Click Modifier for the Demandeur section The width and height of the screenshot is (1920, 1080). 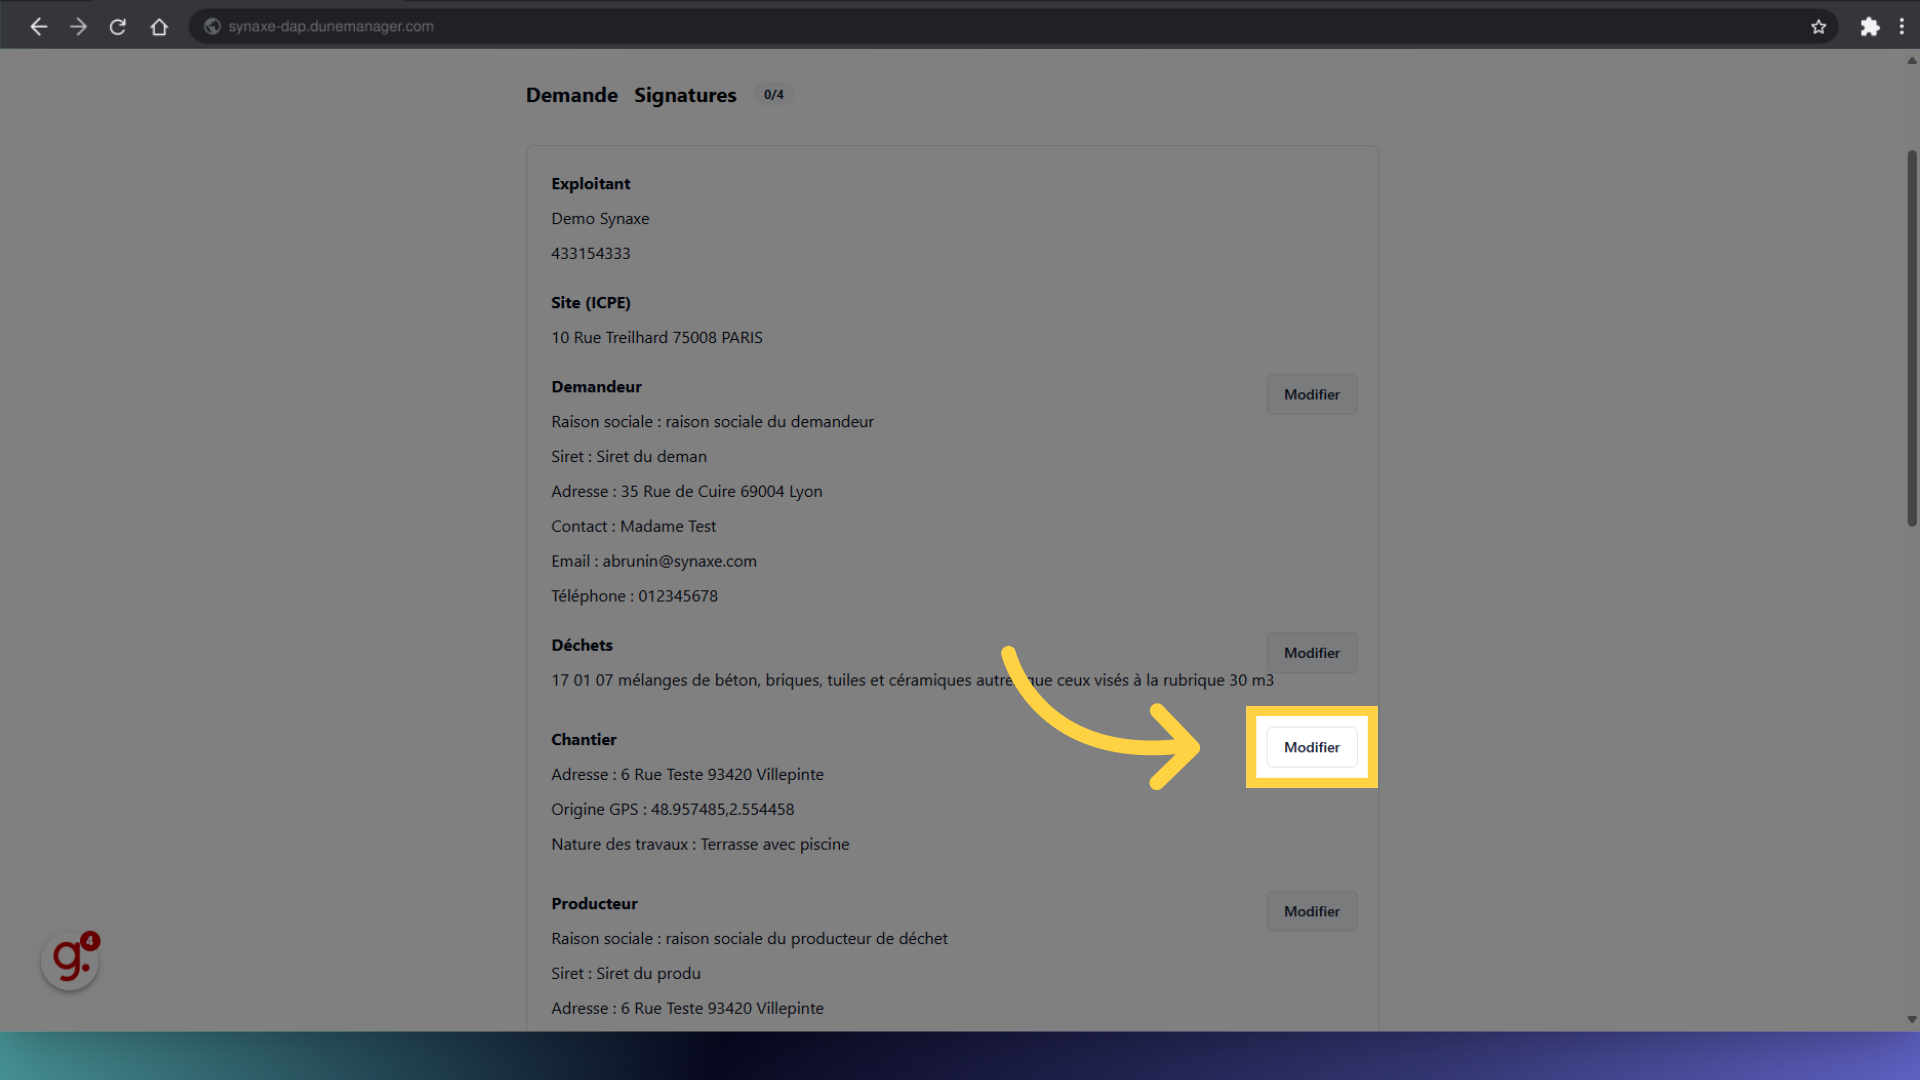[1311, 394]
